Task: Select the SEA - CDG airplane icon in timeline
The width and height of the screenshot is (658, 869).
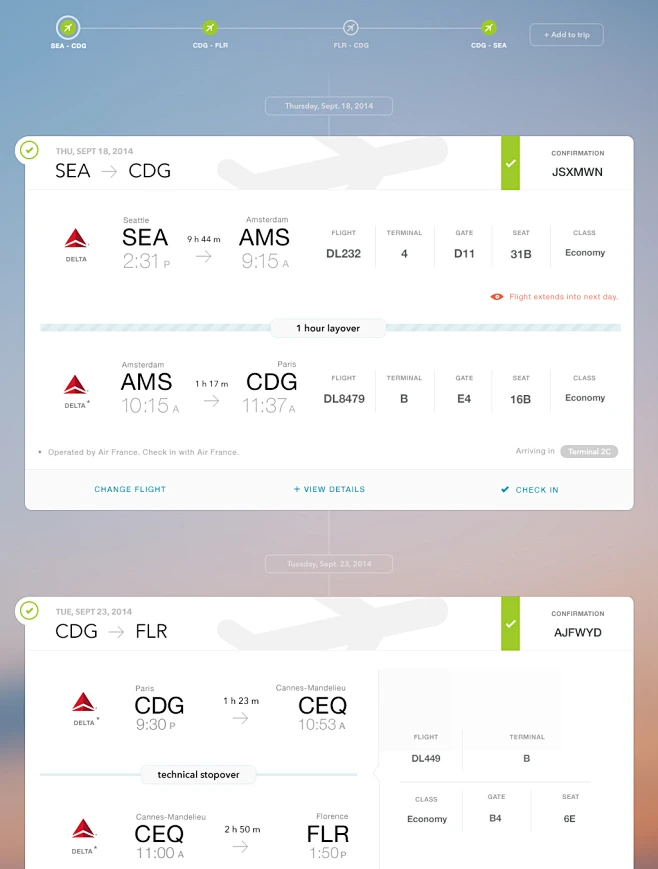Action: pos(67,28)
